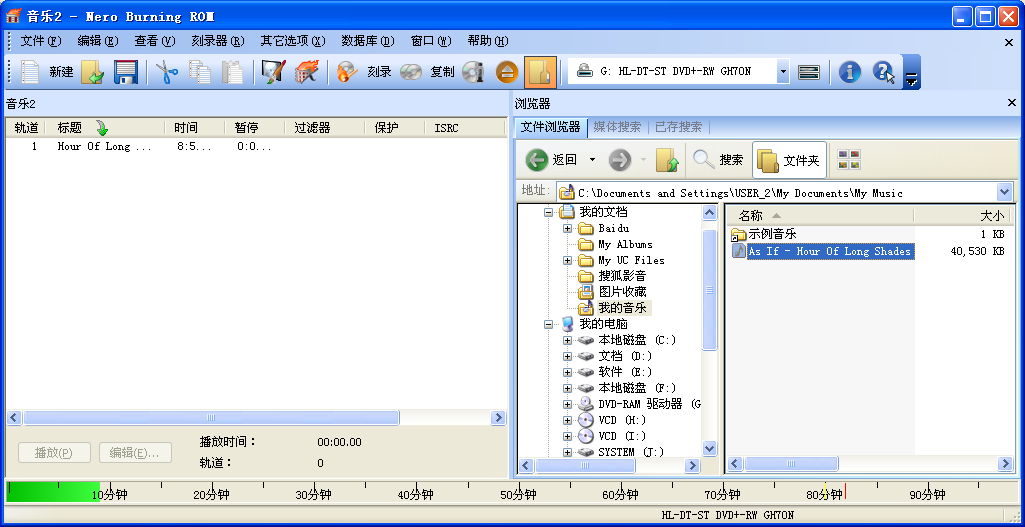1025x527 pixels.
Task: Open the Nero cover designer icon
Action: click(273, 72)
